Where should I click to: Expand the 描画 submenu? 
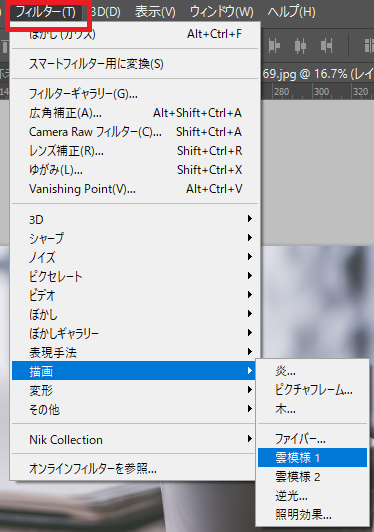(134, 371)
